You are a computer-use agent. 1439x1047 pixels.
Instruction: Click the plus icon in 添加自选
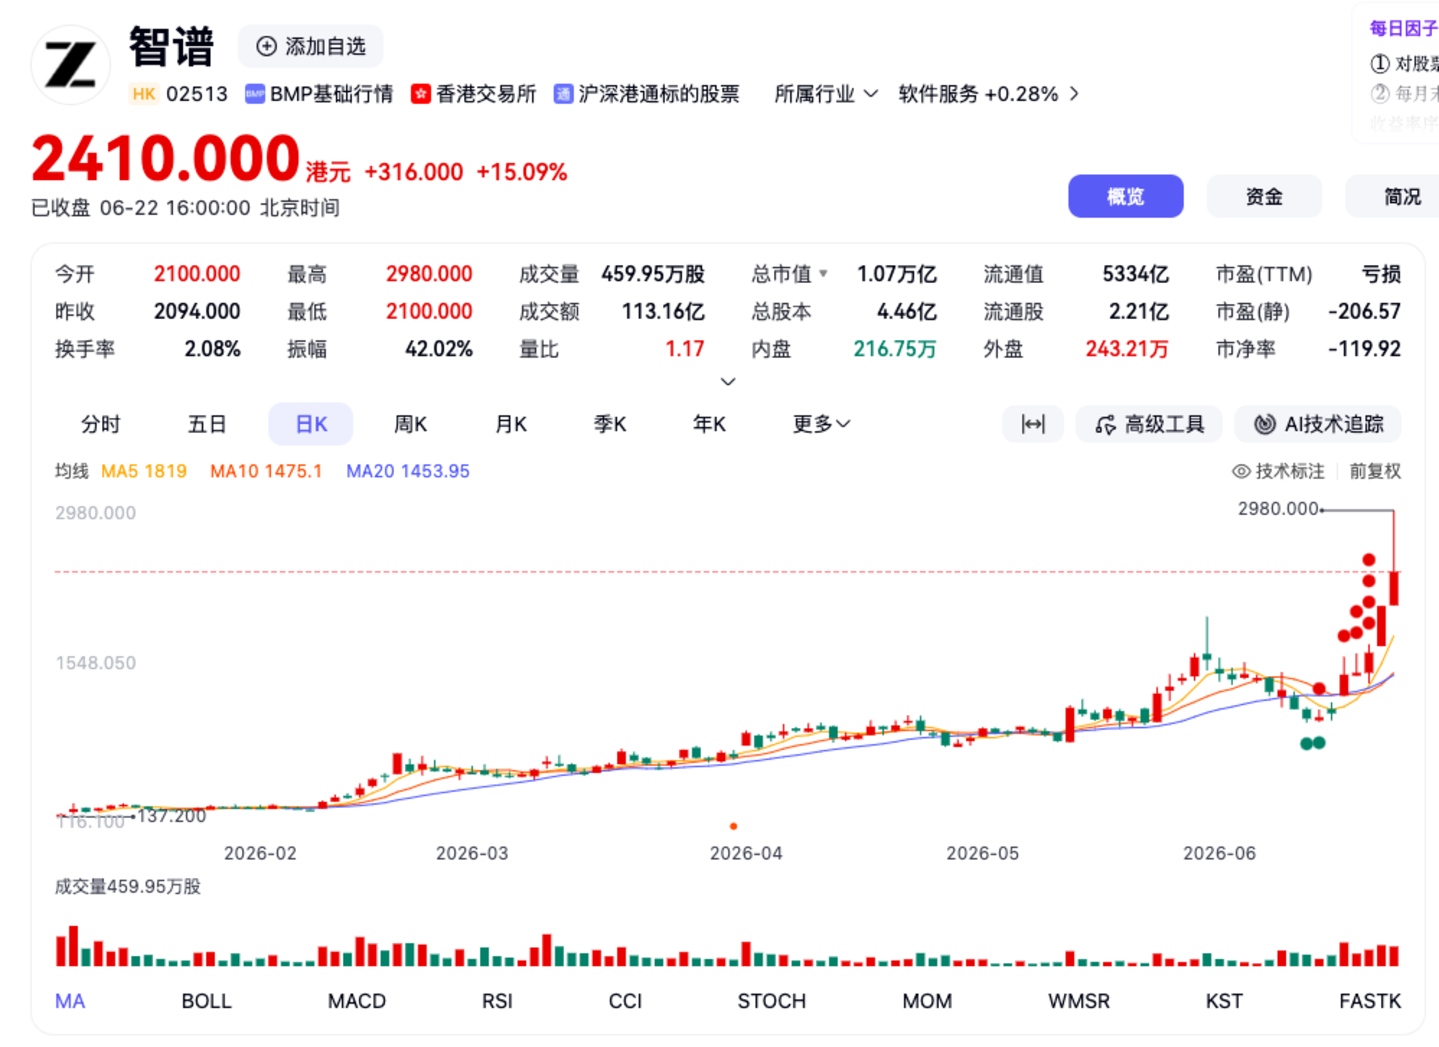pos(266,46)
